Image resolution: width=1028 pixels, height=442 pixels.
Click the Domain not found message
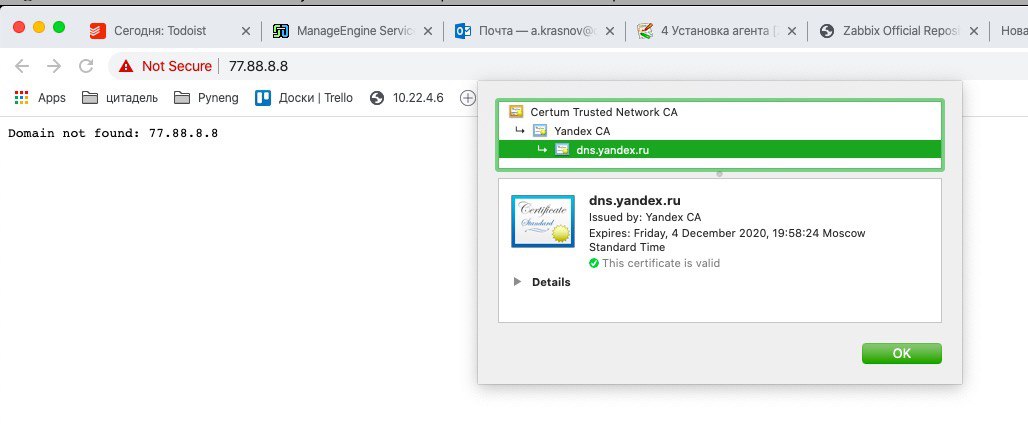[113, 133]
